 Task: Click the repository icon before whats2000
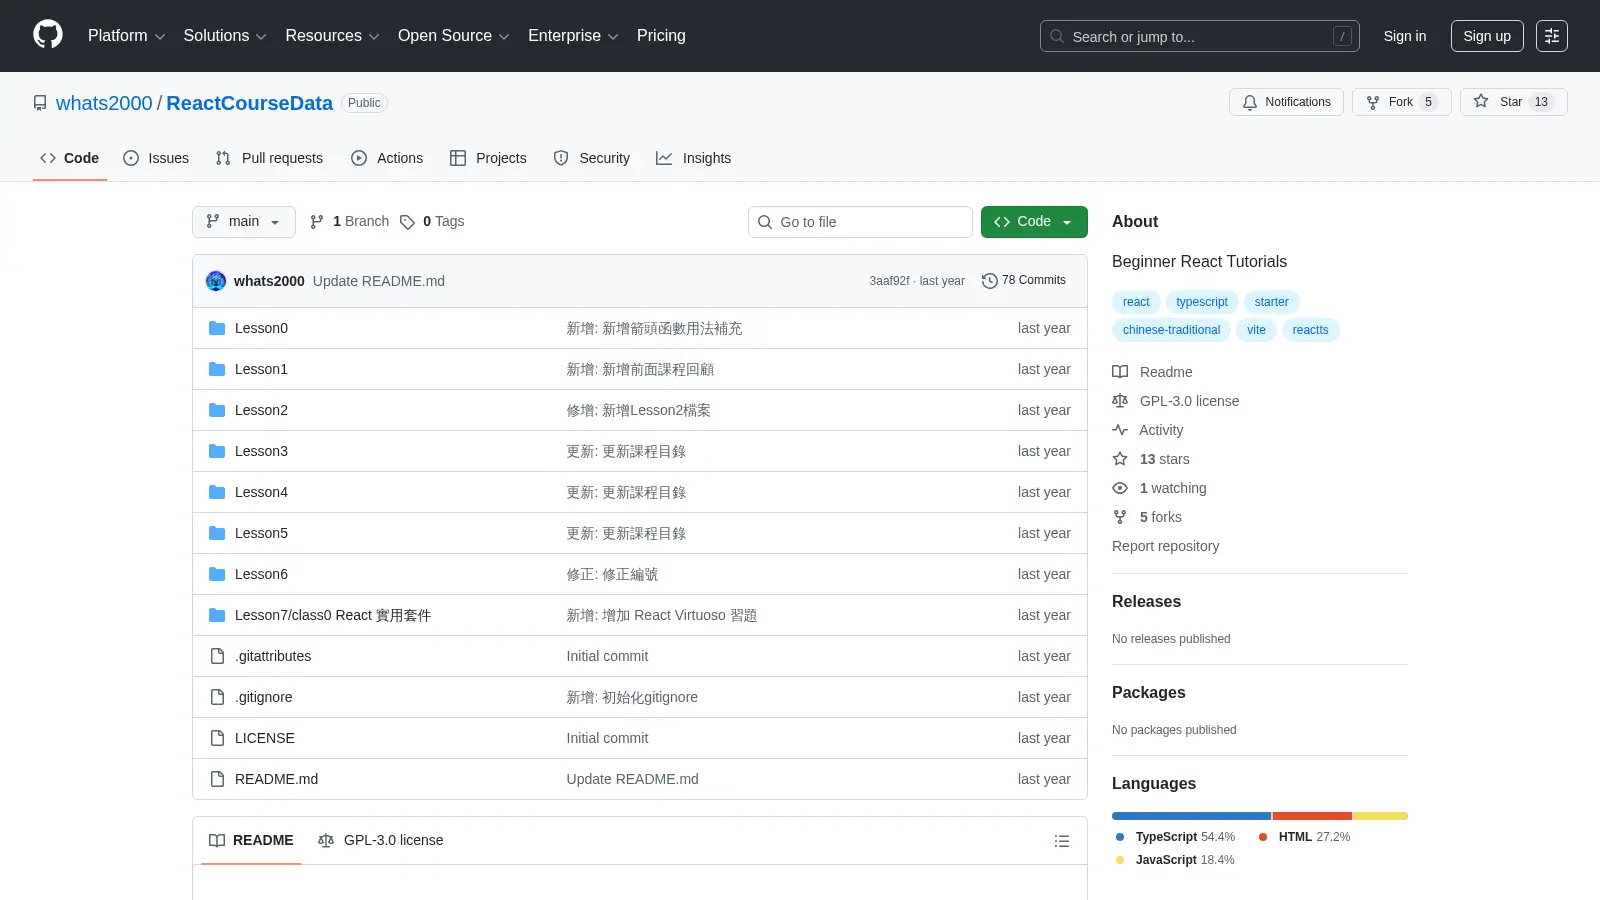coord(40,103)
